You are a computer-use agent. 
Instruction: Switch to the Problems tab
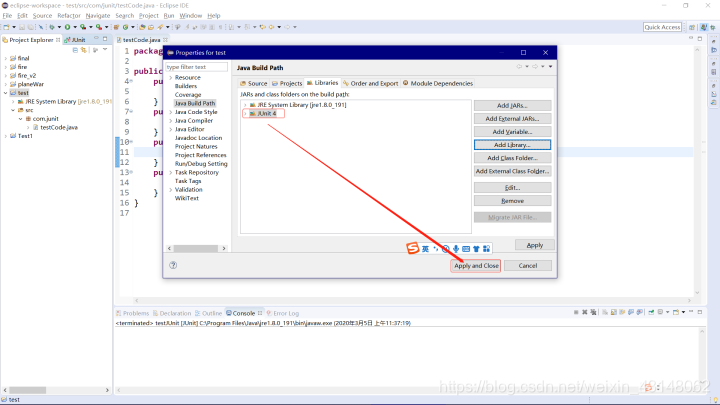(132, 313)
